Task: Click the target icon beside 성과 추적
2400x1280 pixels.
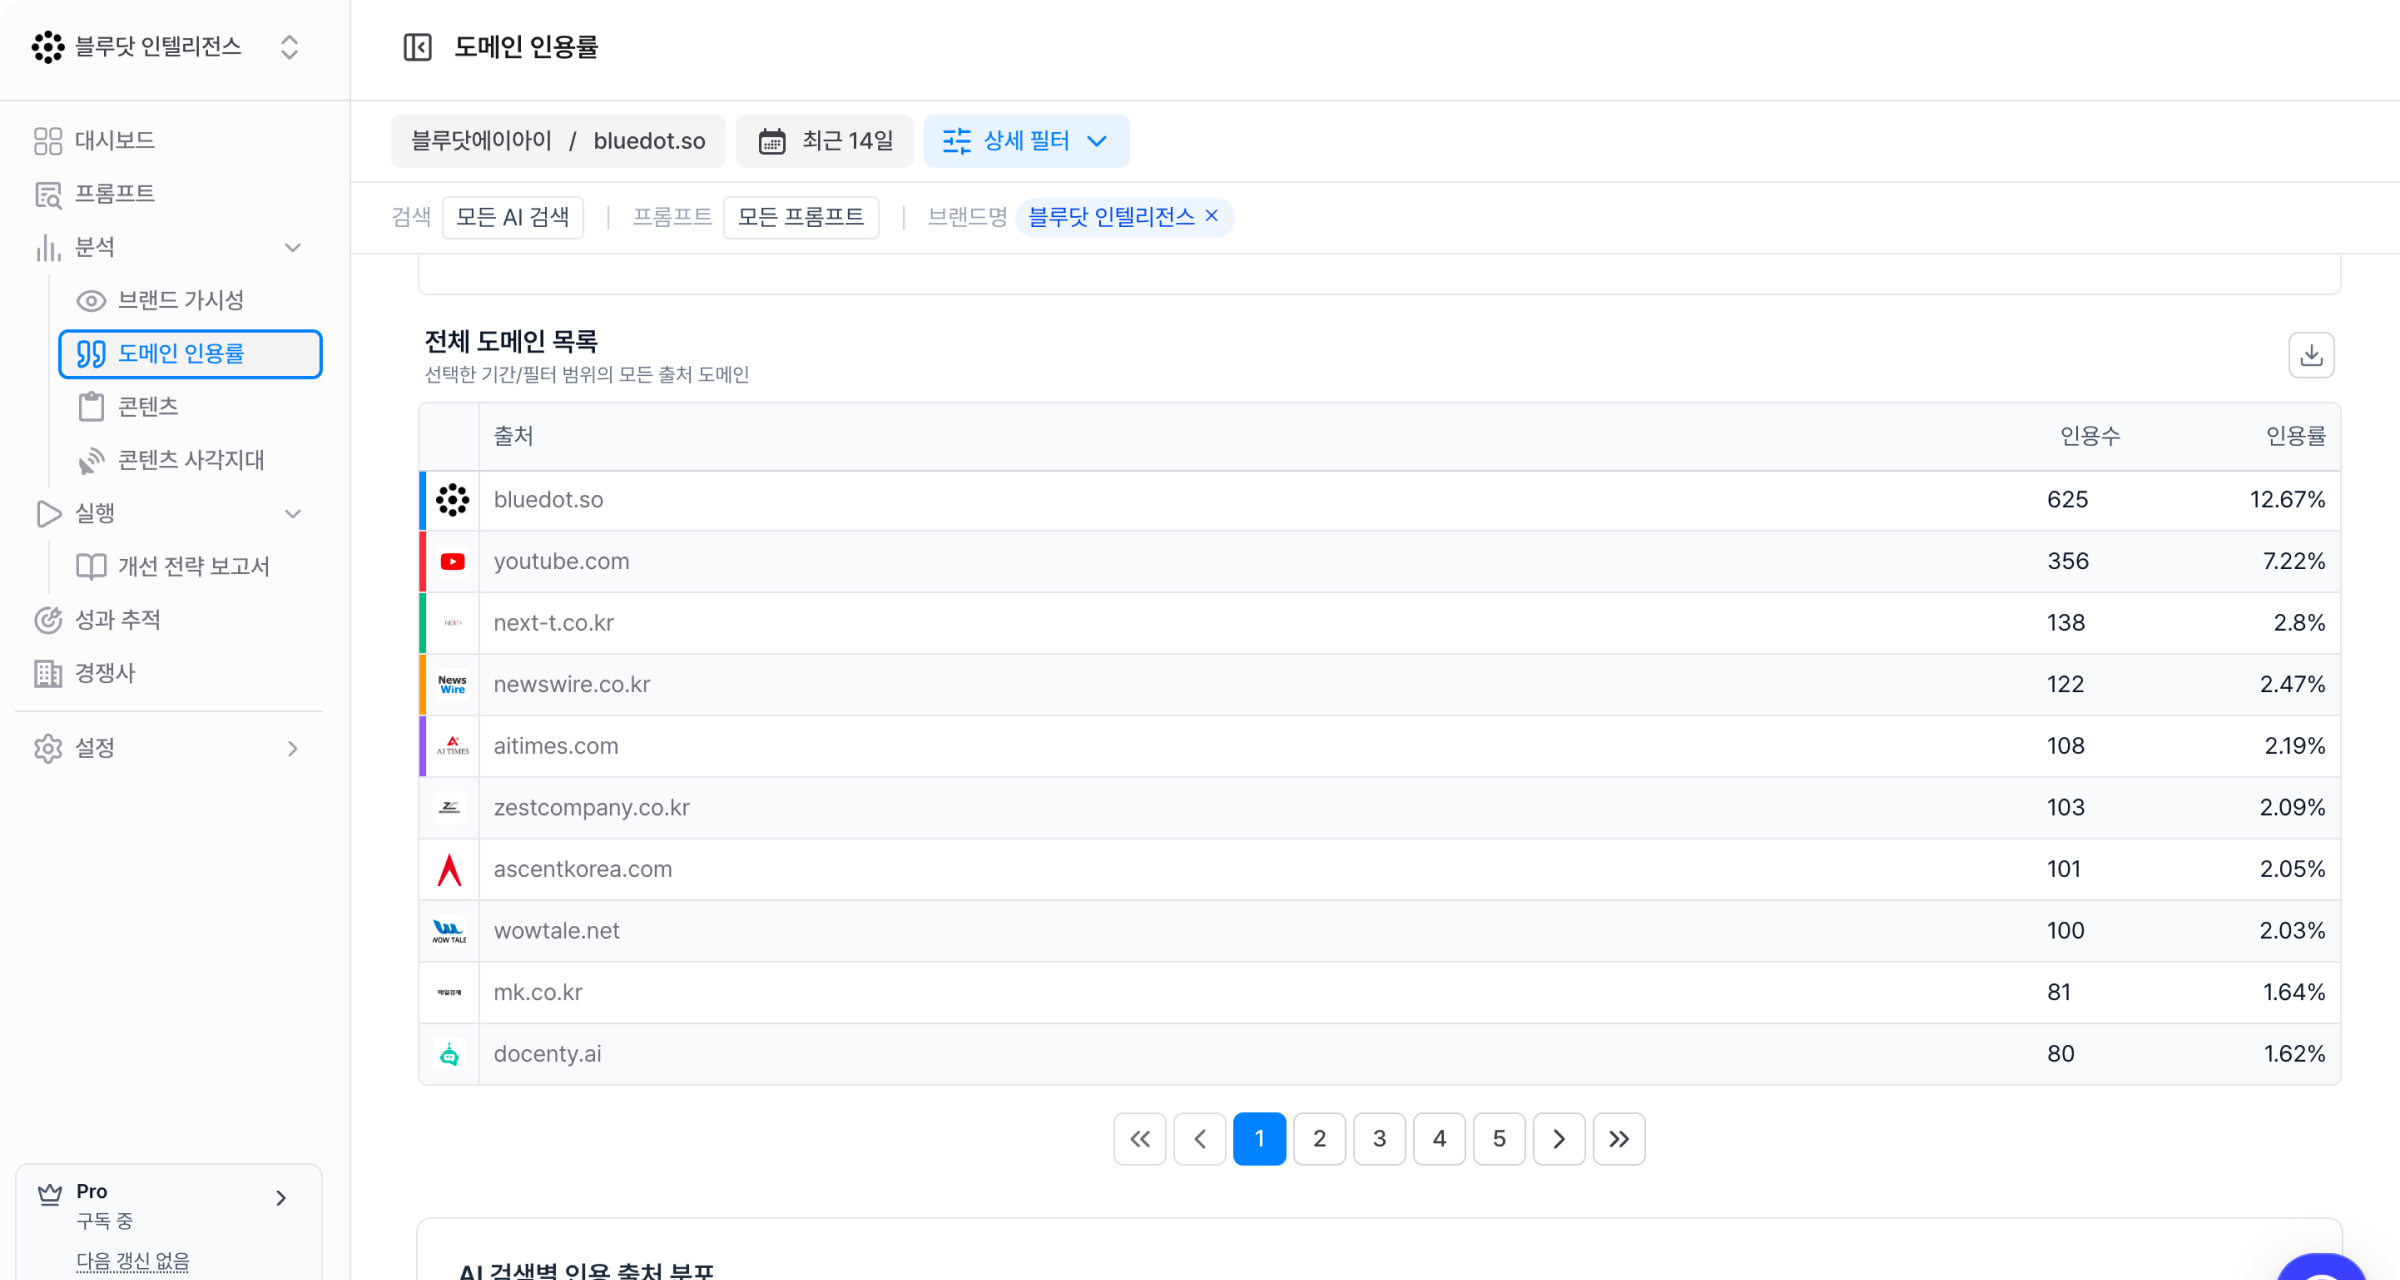Action: (x=48, y=620)
